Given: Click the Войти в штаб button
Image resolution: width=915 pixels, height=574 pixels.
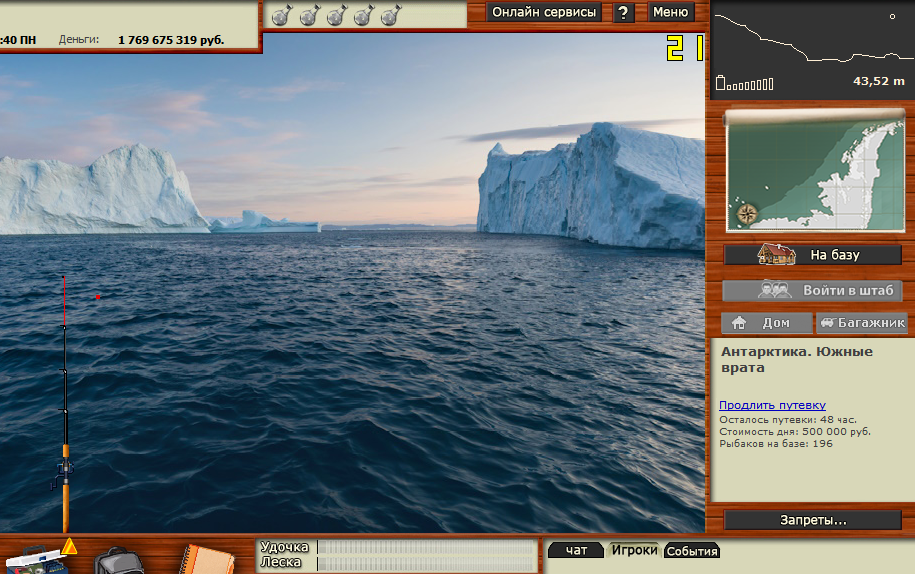Looking at the screenshot, I should [812, 290].
